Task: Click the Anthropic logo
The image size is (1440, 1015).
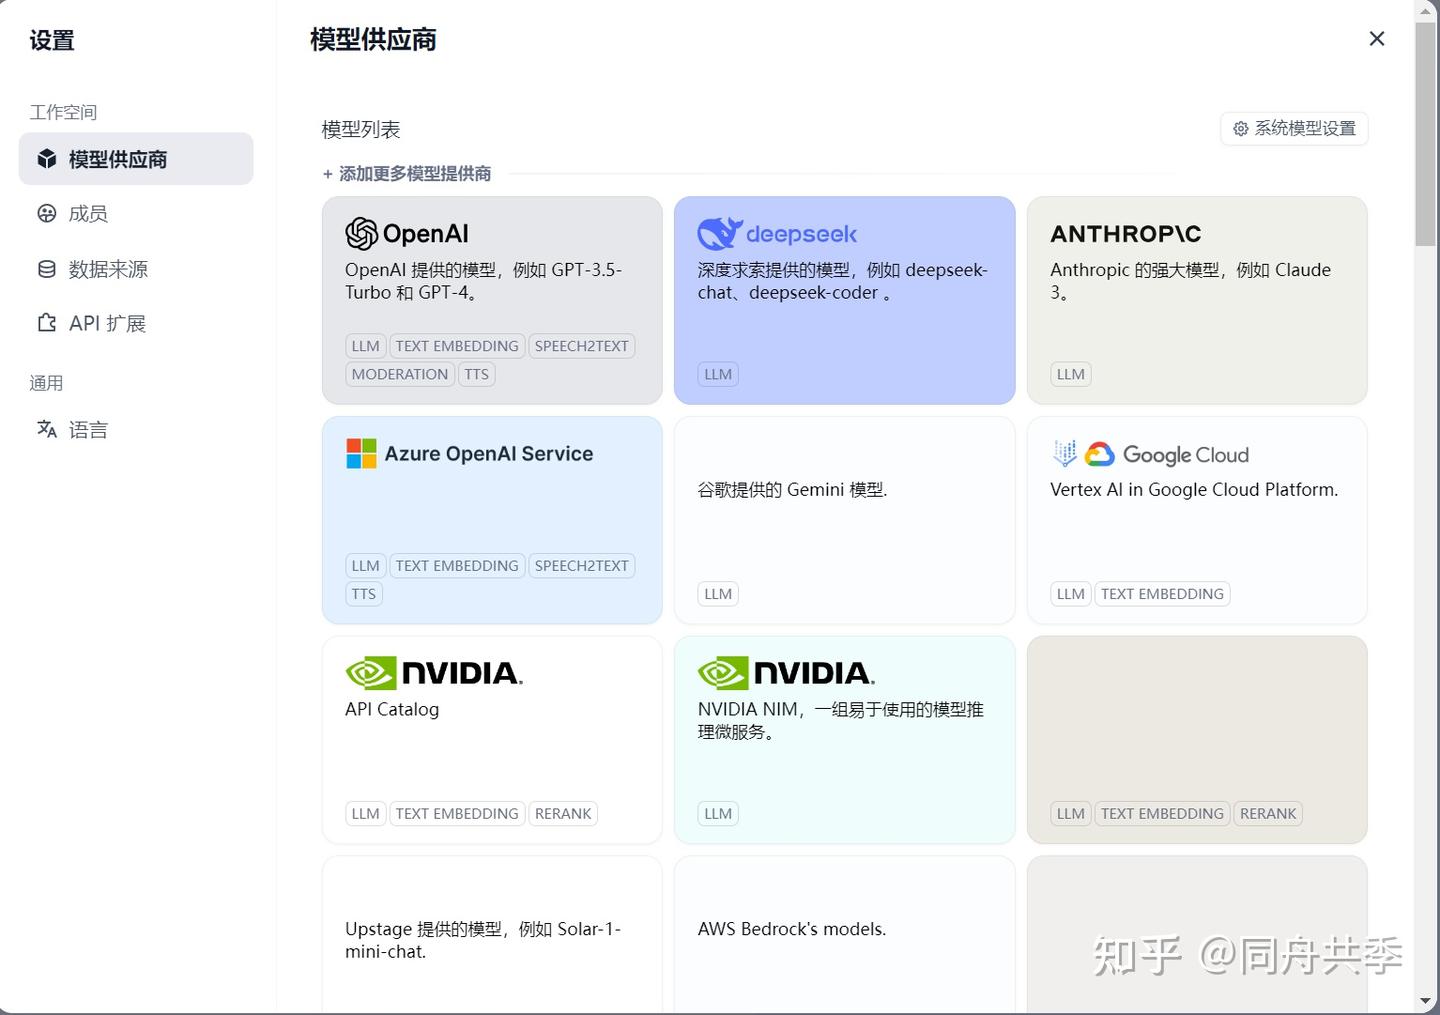Action: point(1125,234)
